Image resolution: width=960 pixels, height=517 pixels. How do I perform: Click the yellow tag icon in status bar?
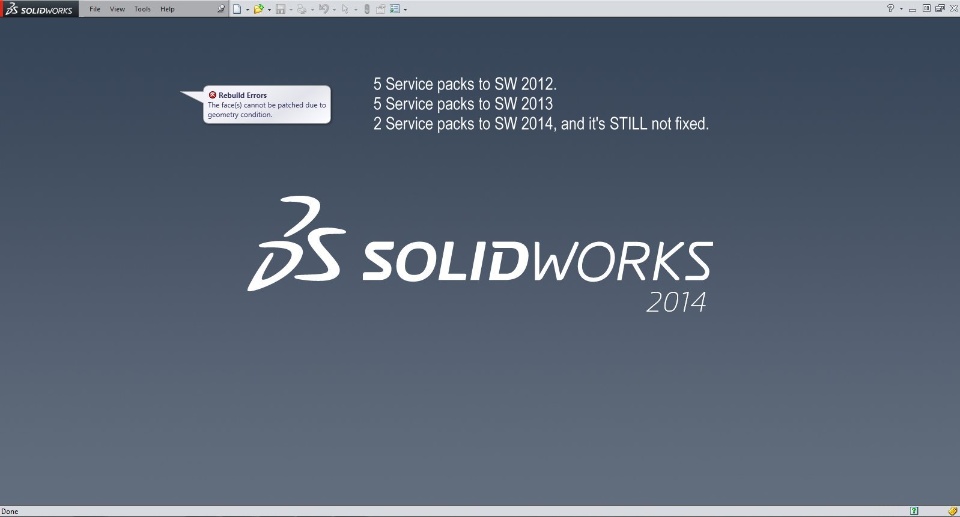tap(953, 511)
